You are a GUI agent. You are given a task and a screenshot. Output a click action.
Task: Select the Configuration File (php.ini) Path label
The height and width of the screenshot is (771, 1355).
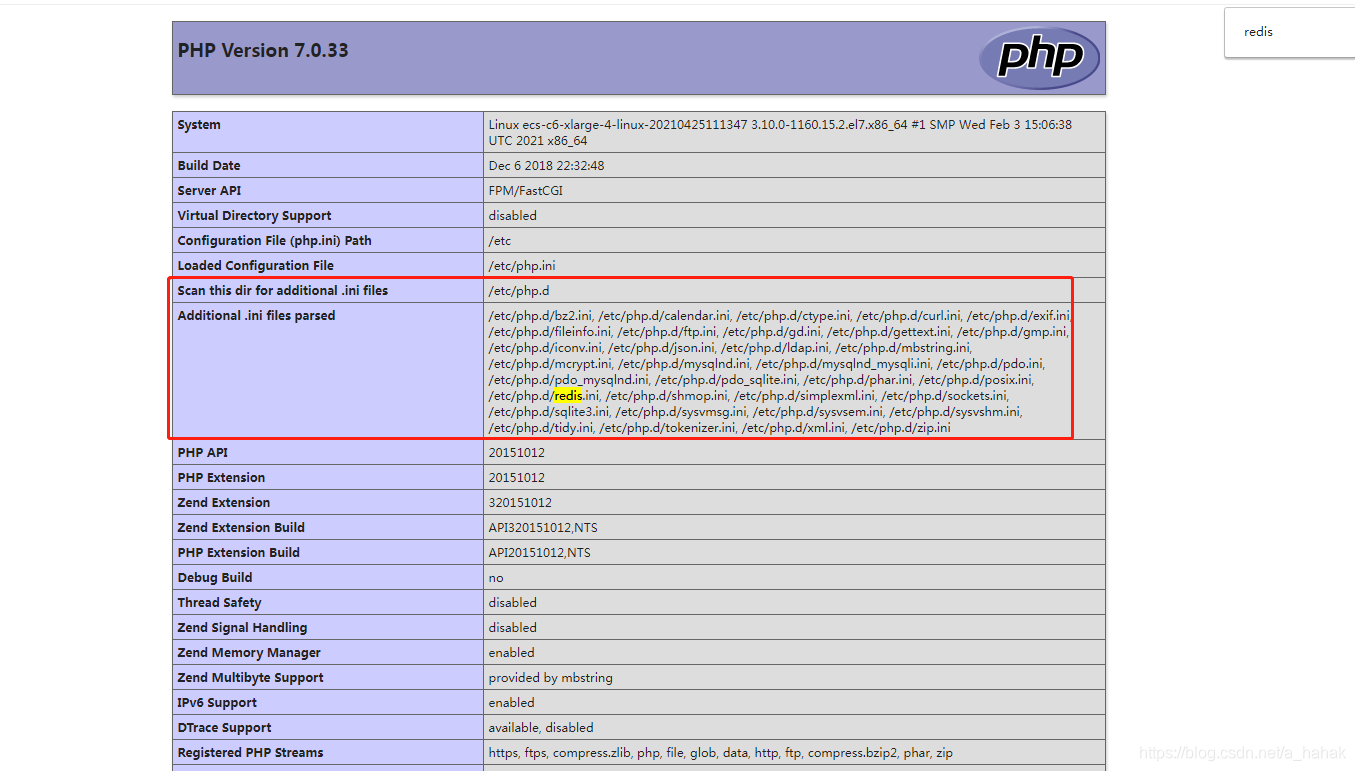pyautogui.click(x=274, y=241)
